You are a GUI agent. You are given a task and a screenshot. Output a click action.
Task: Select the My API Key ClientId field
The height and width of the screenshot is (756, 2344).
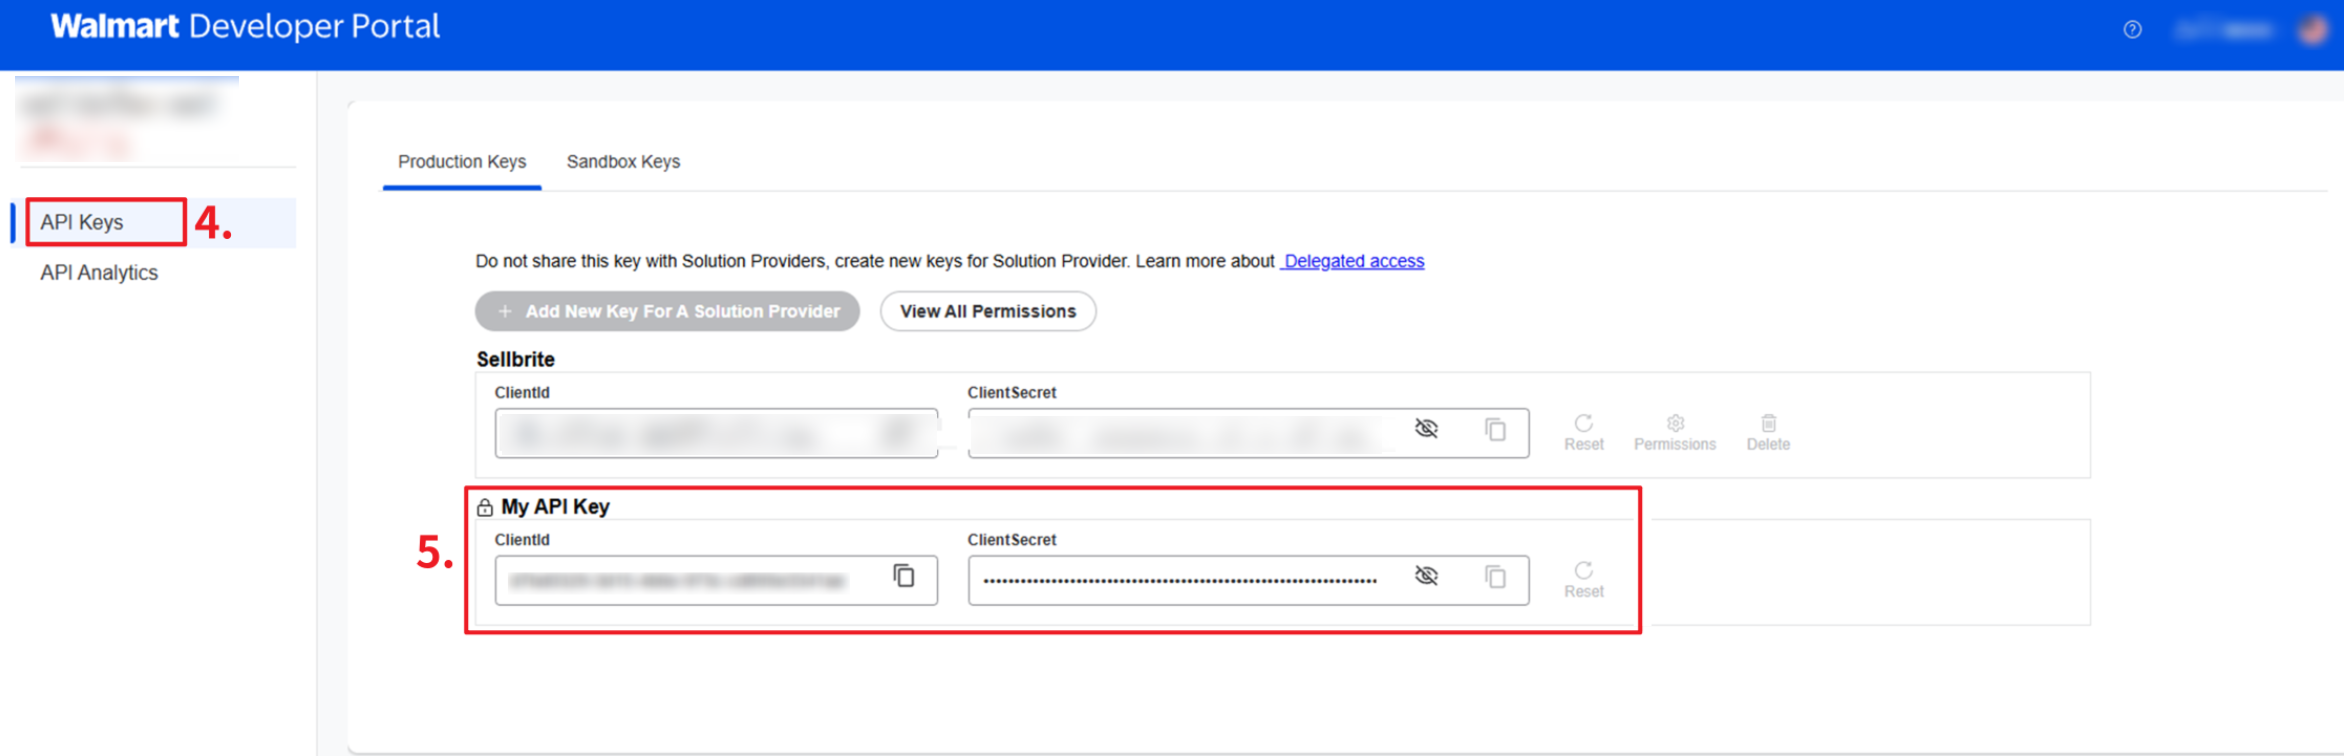click(x=716, y=580)
